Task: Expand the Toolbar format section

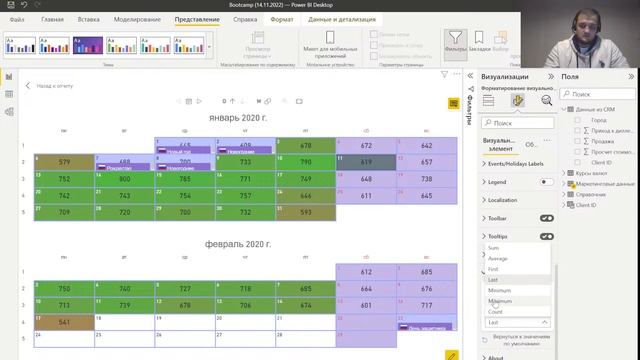Action: pos(484,218)
